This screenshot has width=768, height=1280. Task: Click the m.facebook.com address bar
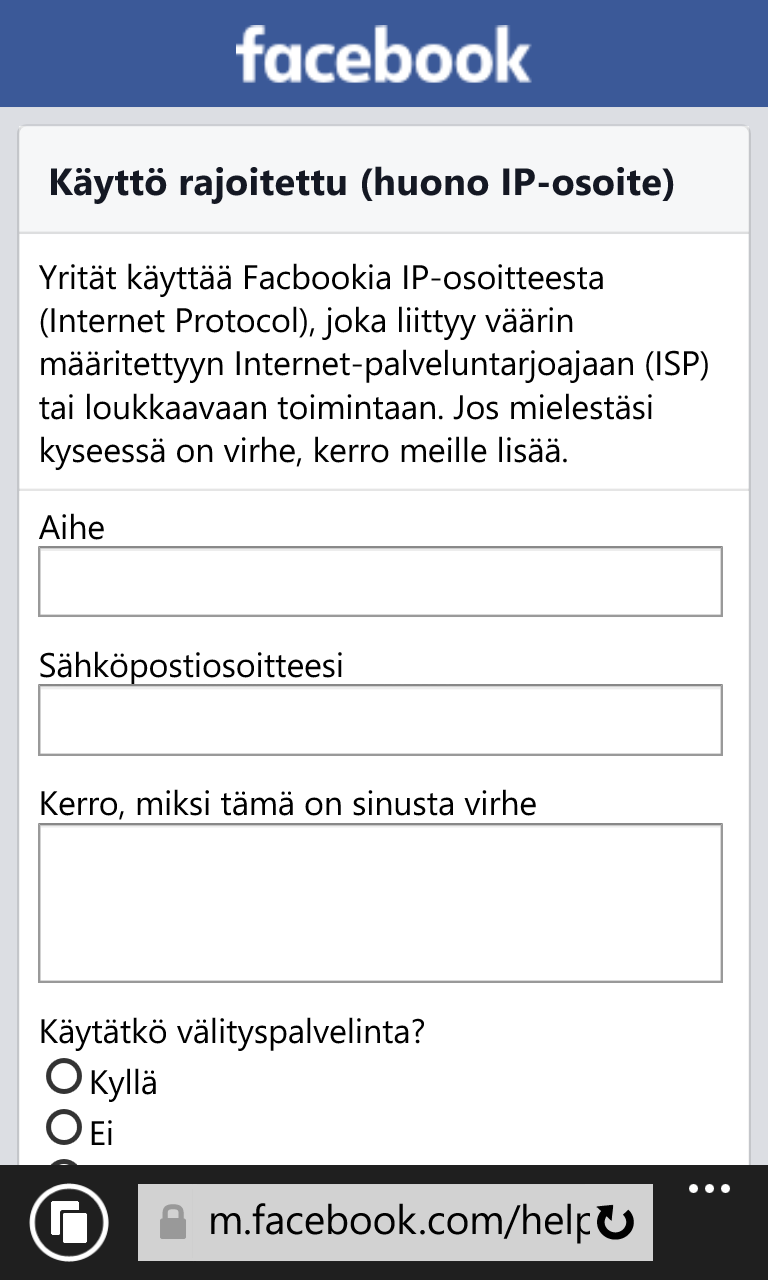395,1222
